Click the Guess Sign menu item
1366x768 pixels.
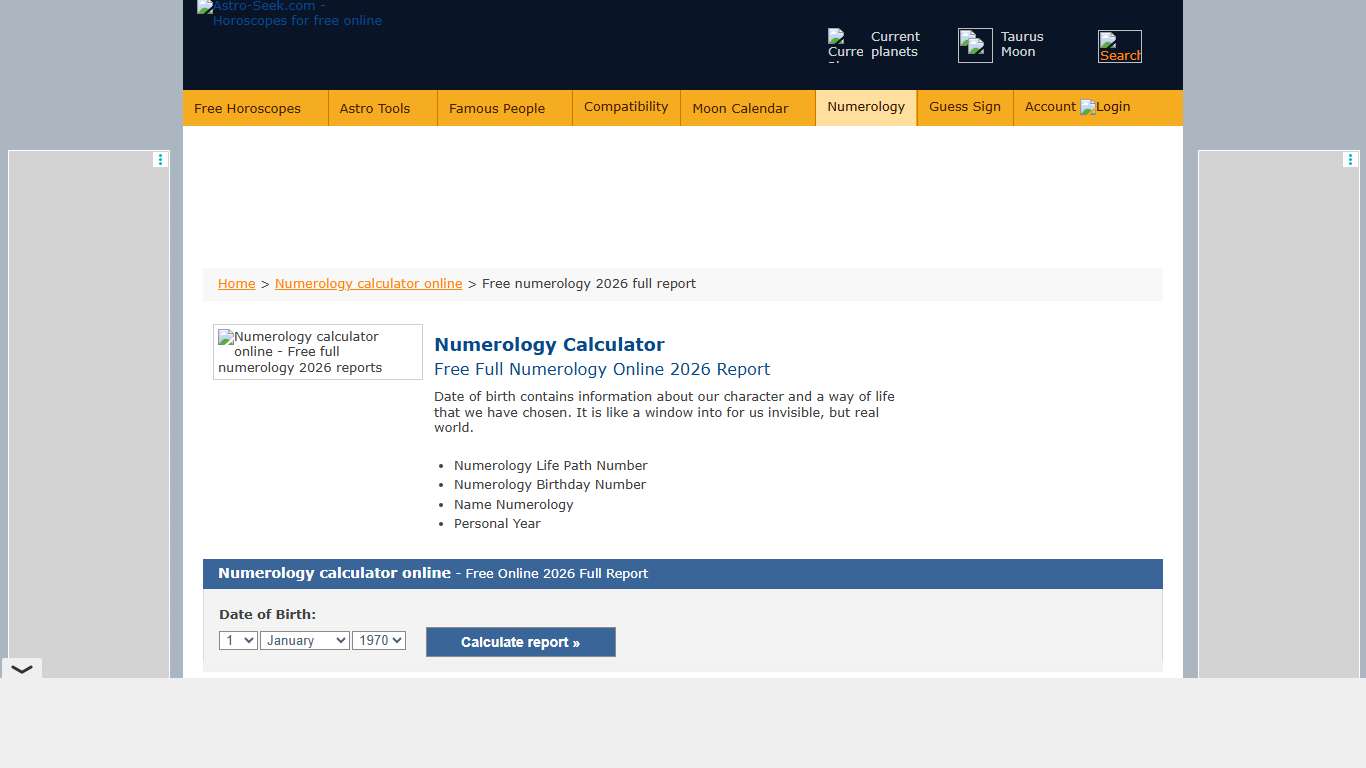point(964,107)
